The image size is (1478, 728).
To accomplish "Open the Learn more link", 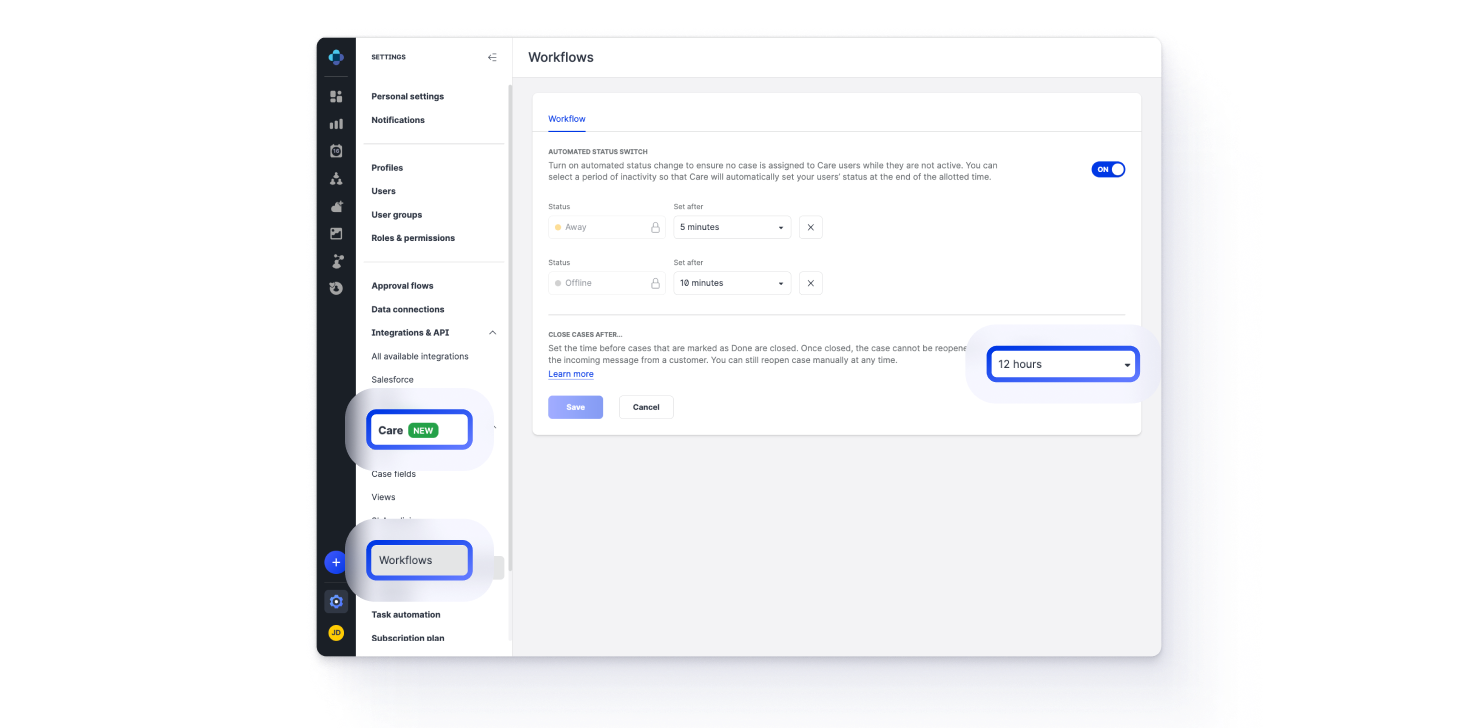I will pyautogui.click(x=570, y=374).
